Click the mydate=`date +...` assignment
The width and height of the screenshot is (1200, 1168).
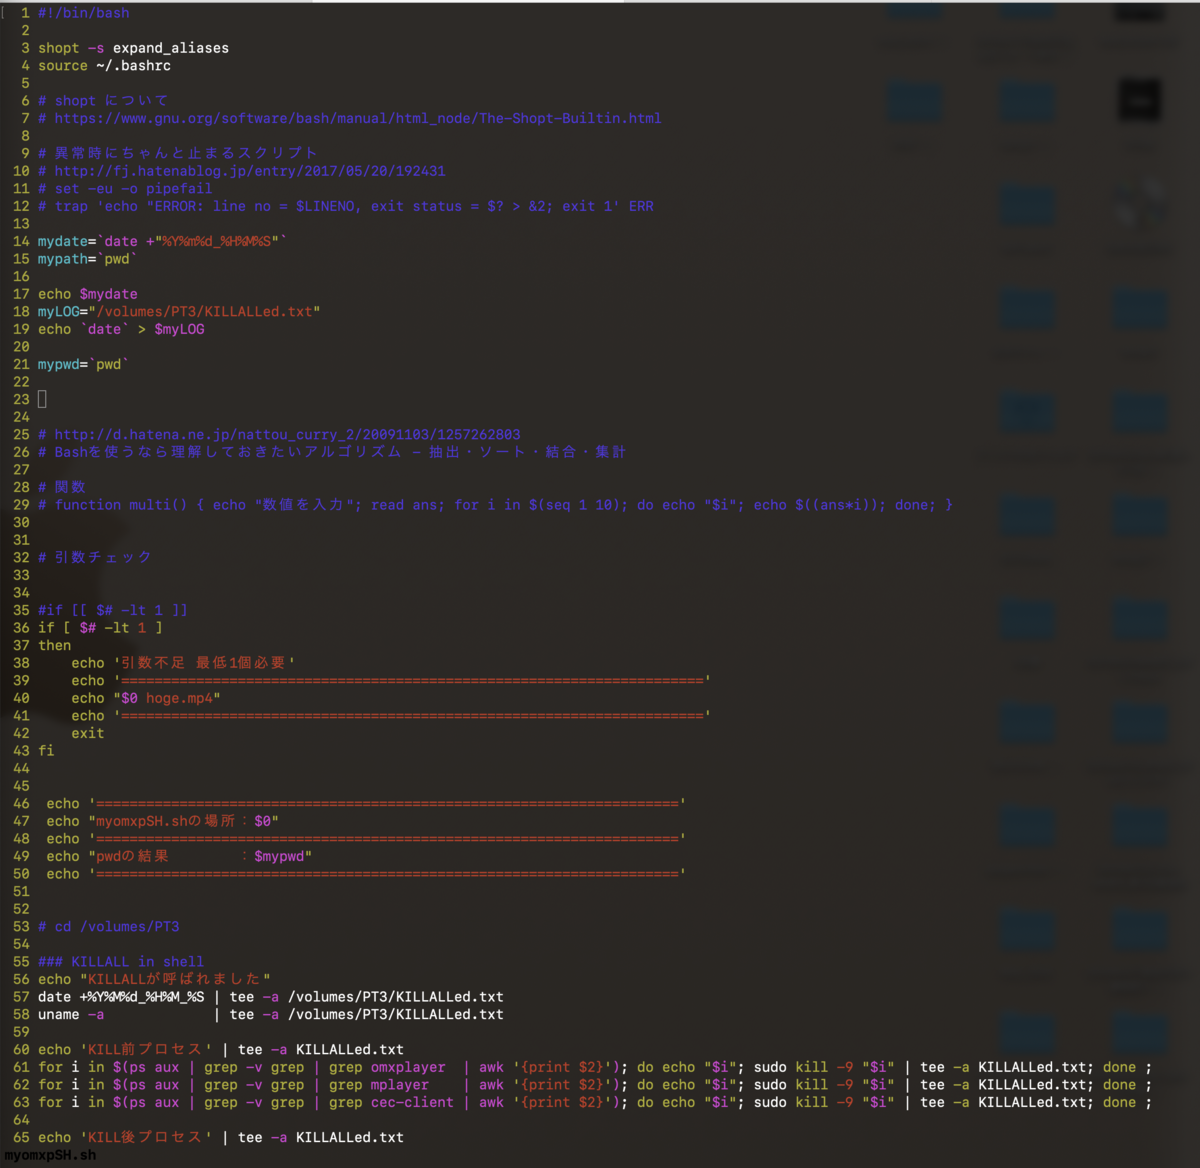(x=162, y=241)
